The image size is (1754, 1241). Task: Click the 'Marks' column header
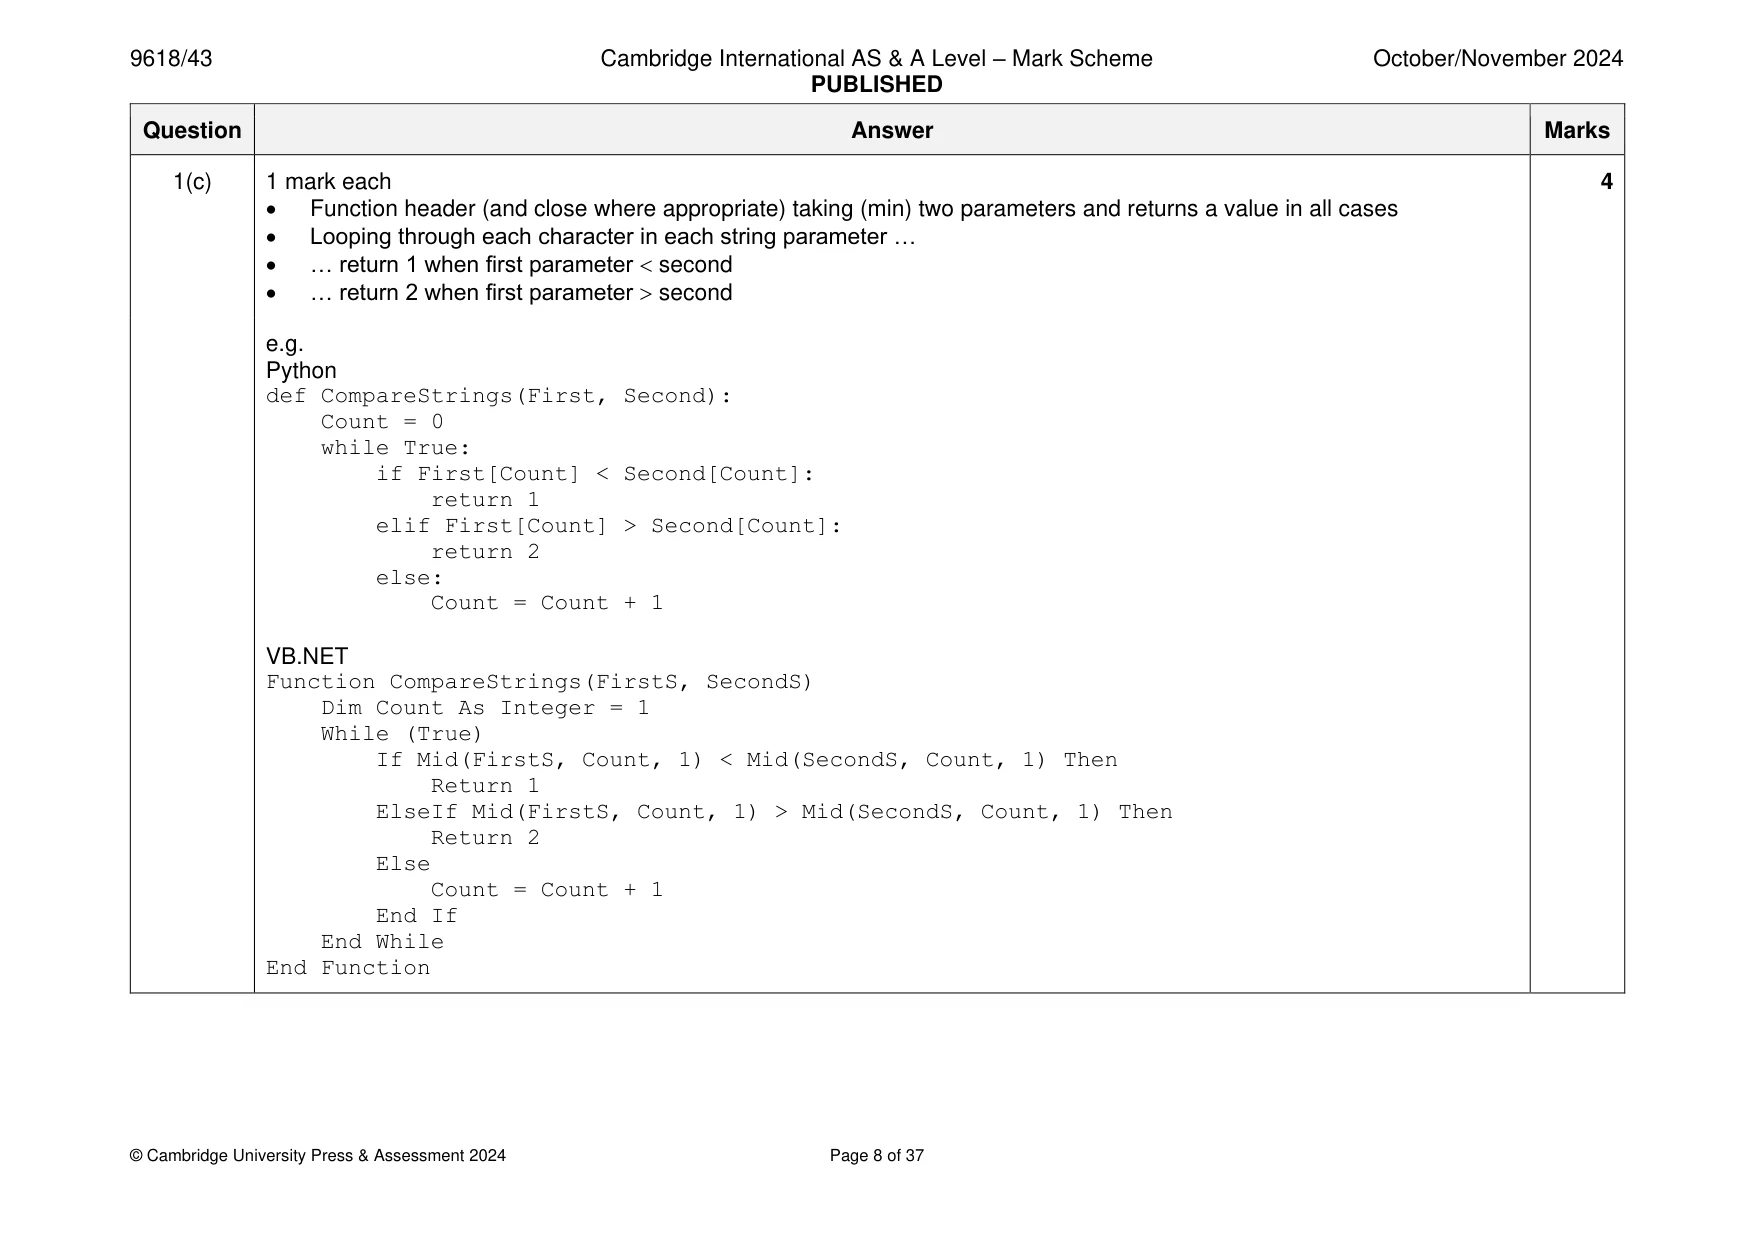(x=1577, y=131)
